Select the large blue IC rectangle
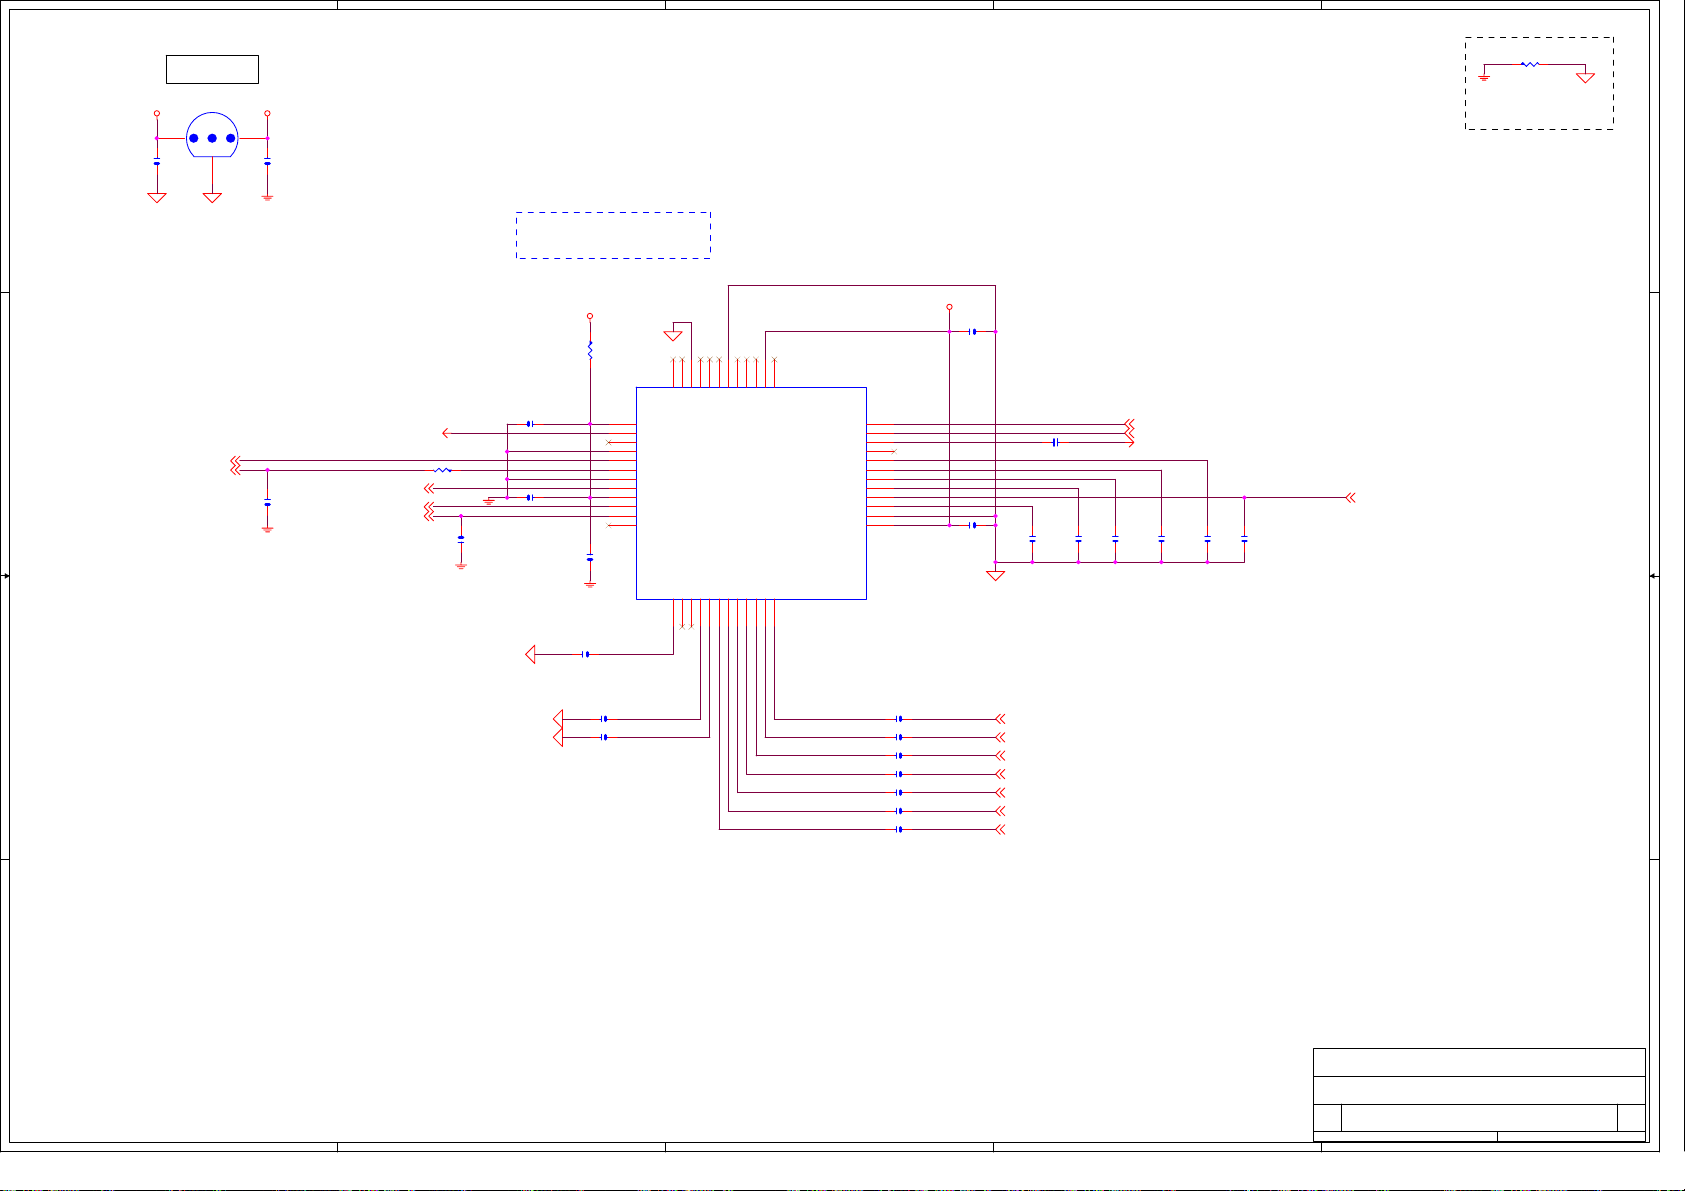 751,493
